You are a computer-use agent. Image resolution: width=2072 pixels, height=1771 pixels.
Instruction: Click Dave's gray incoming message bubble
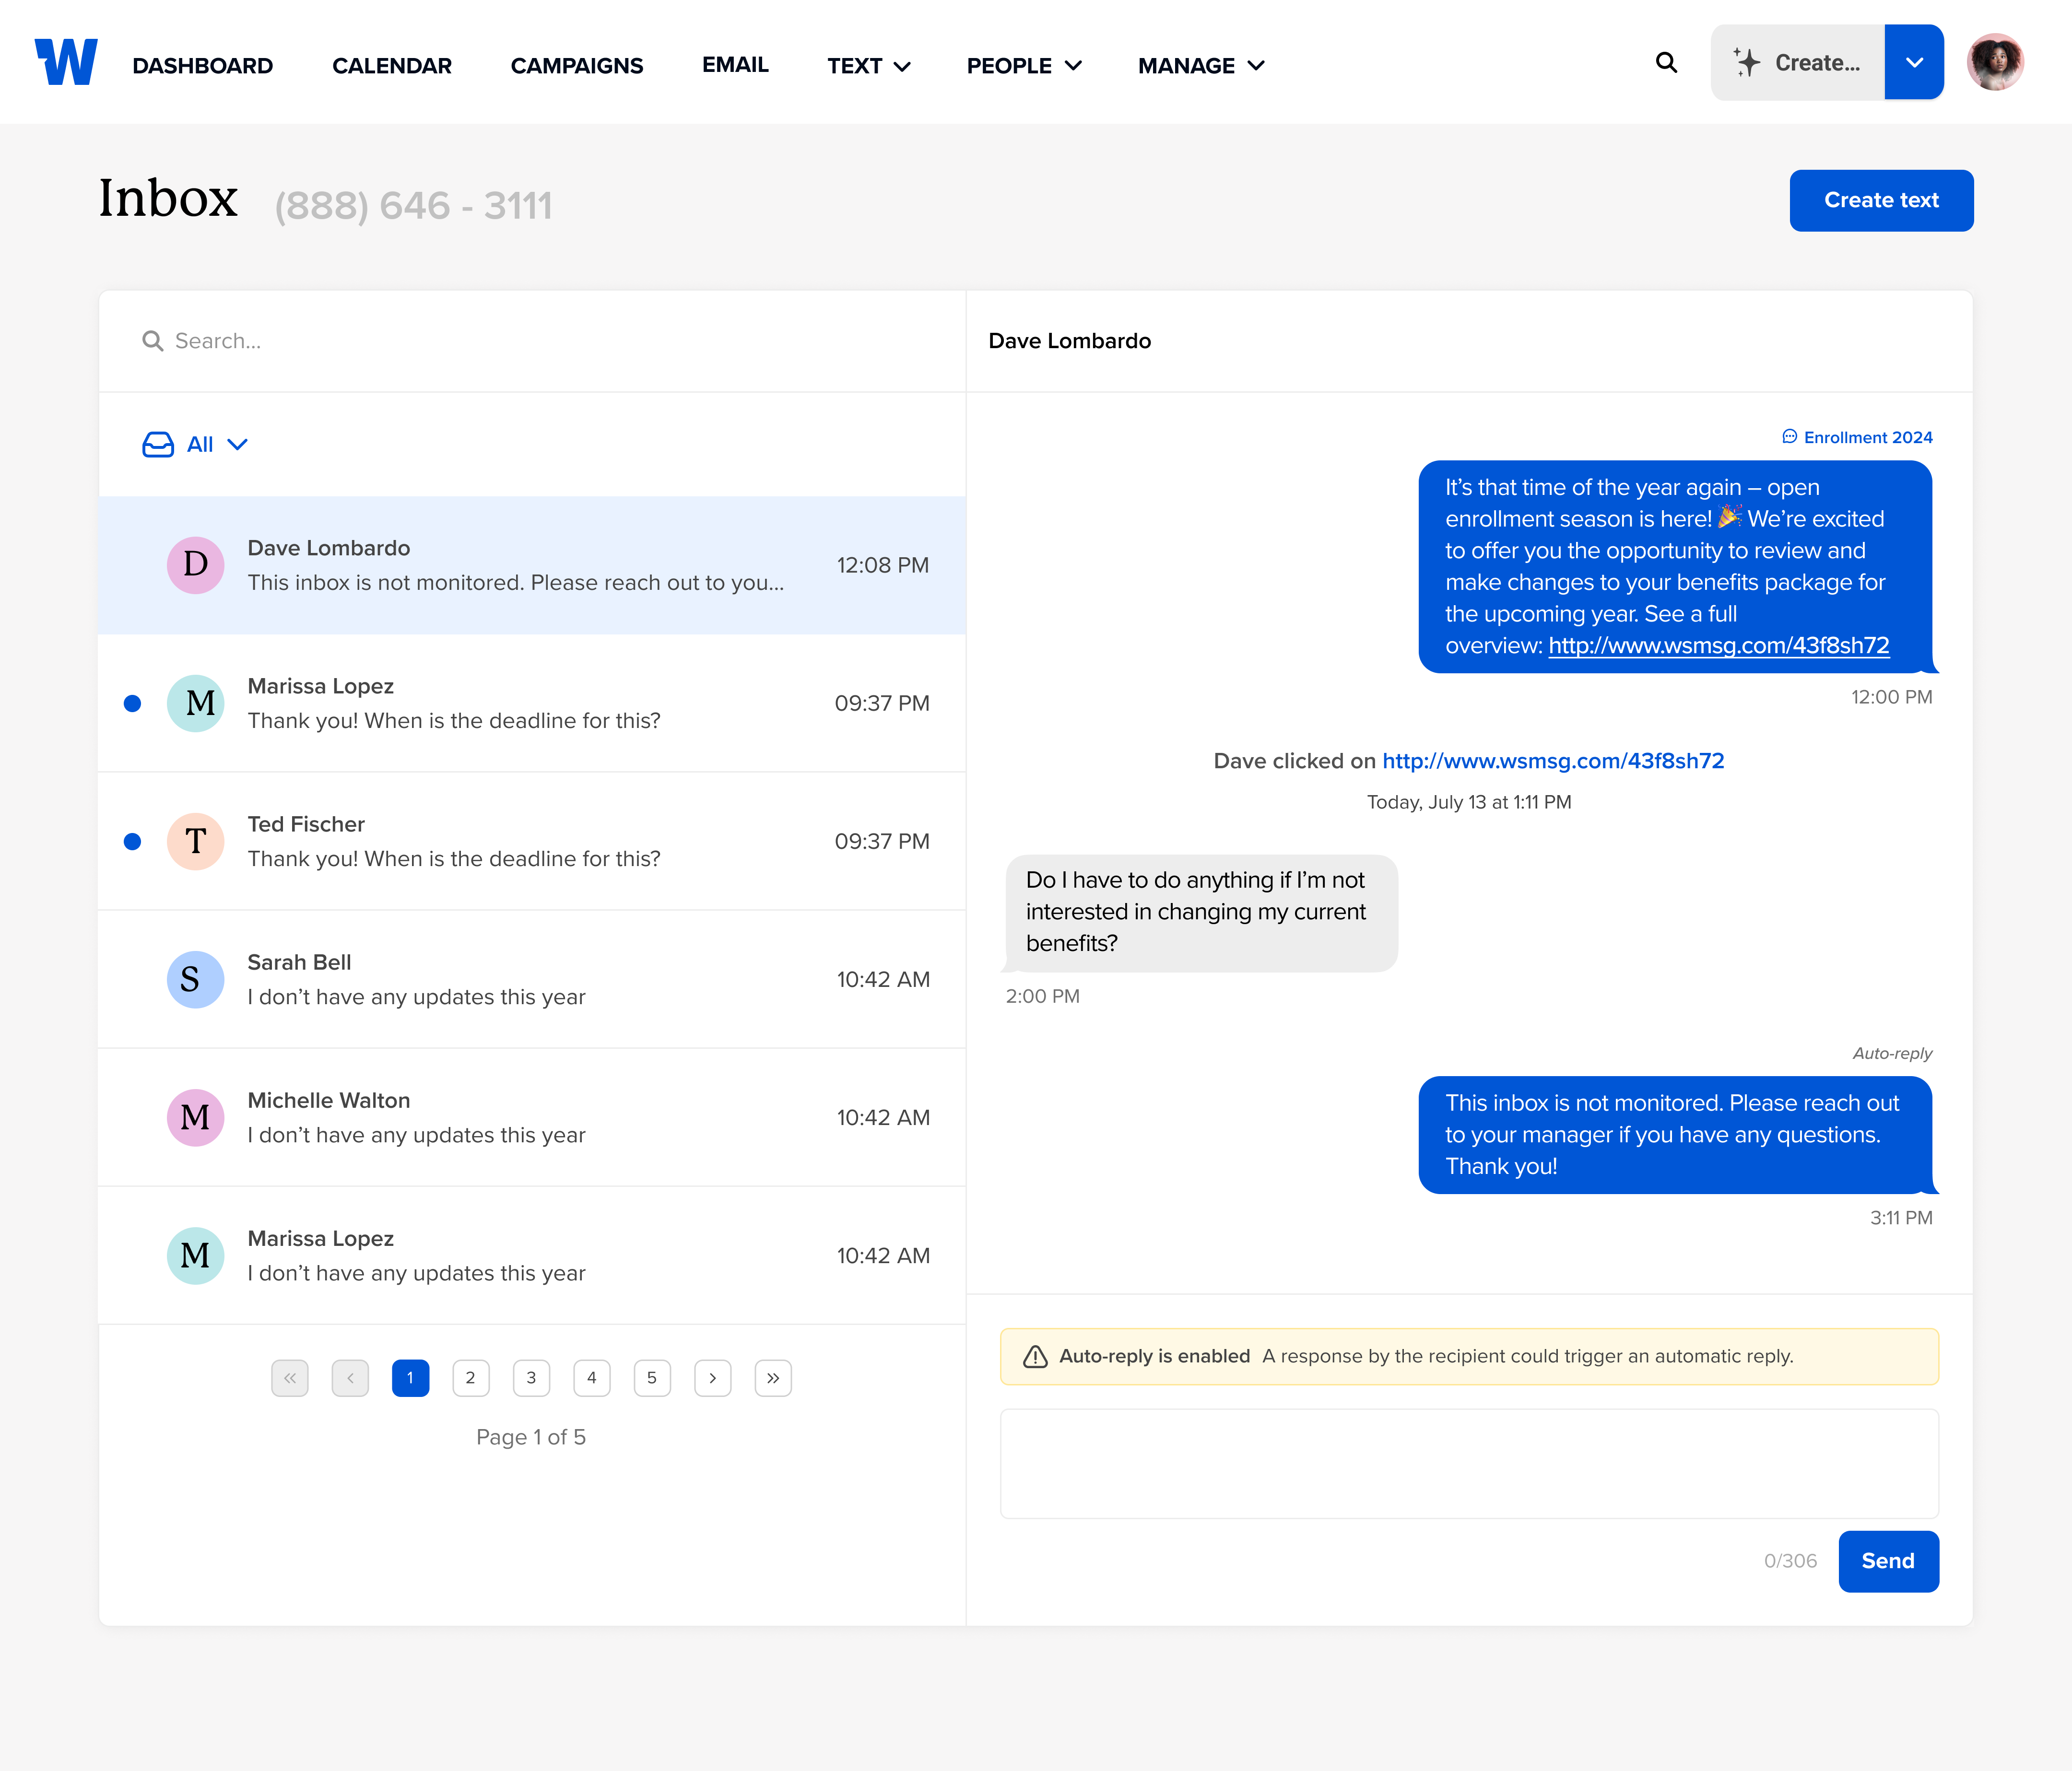[x=1201, y=912]
